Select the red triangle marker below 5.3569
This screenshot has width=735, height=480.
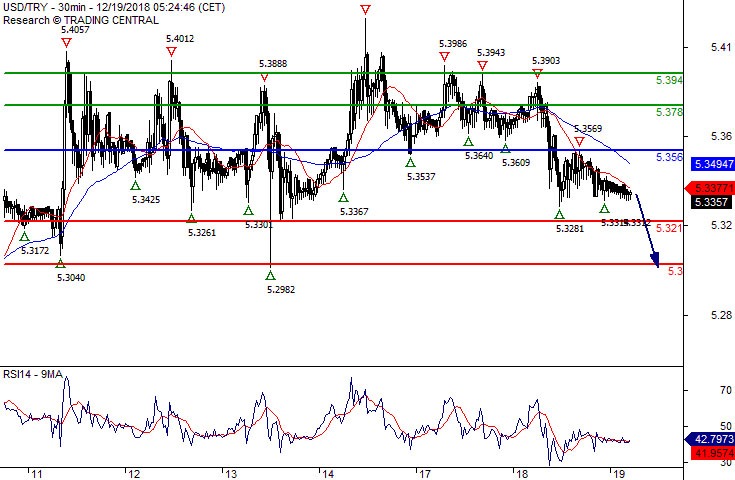pyautogui.click(x=579, y=142)
